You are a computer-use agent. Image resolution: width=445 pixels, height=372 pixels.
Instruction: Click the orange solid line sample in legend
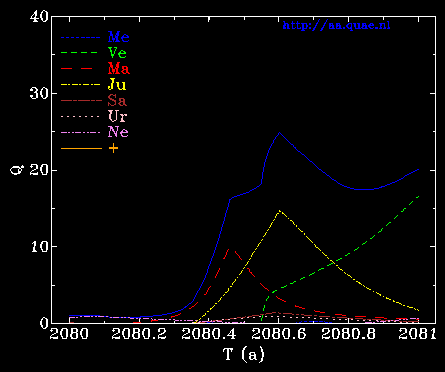[81, 148]
